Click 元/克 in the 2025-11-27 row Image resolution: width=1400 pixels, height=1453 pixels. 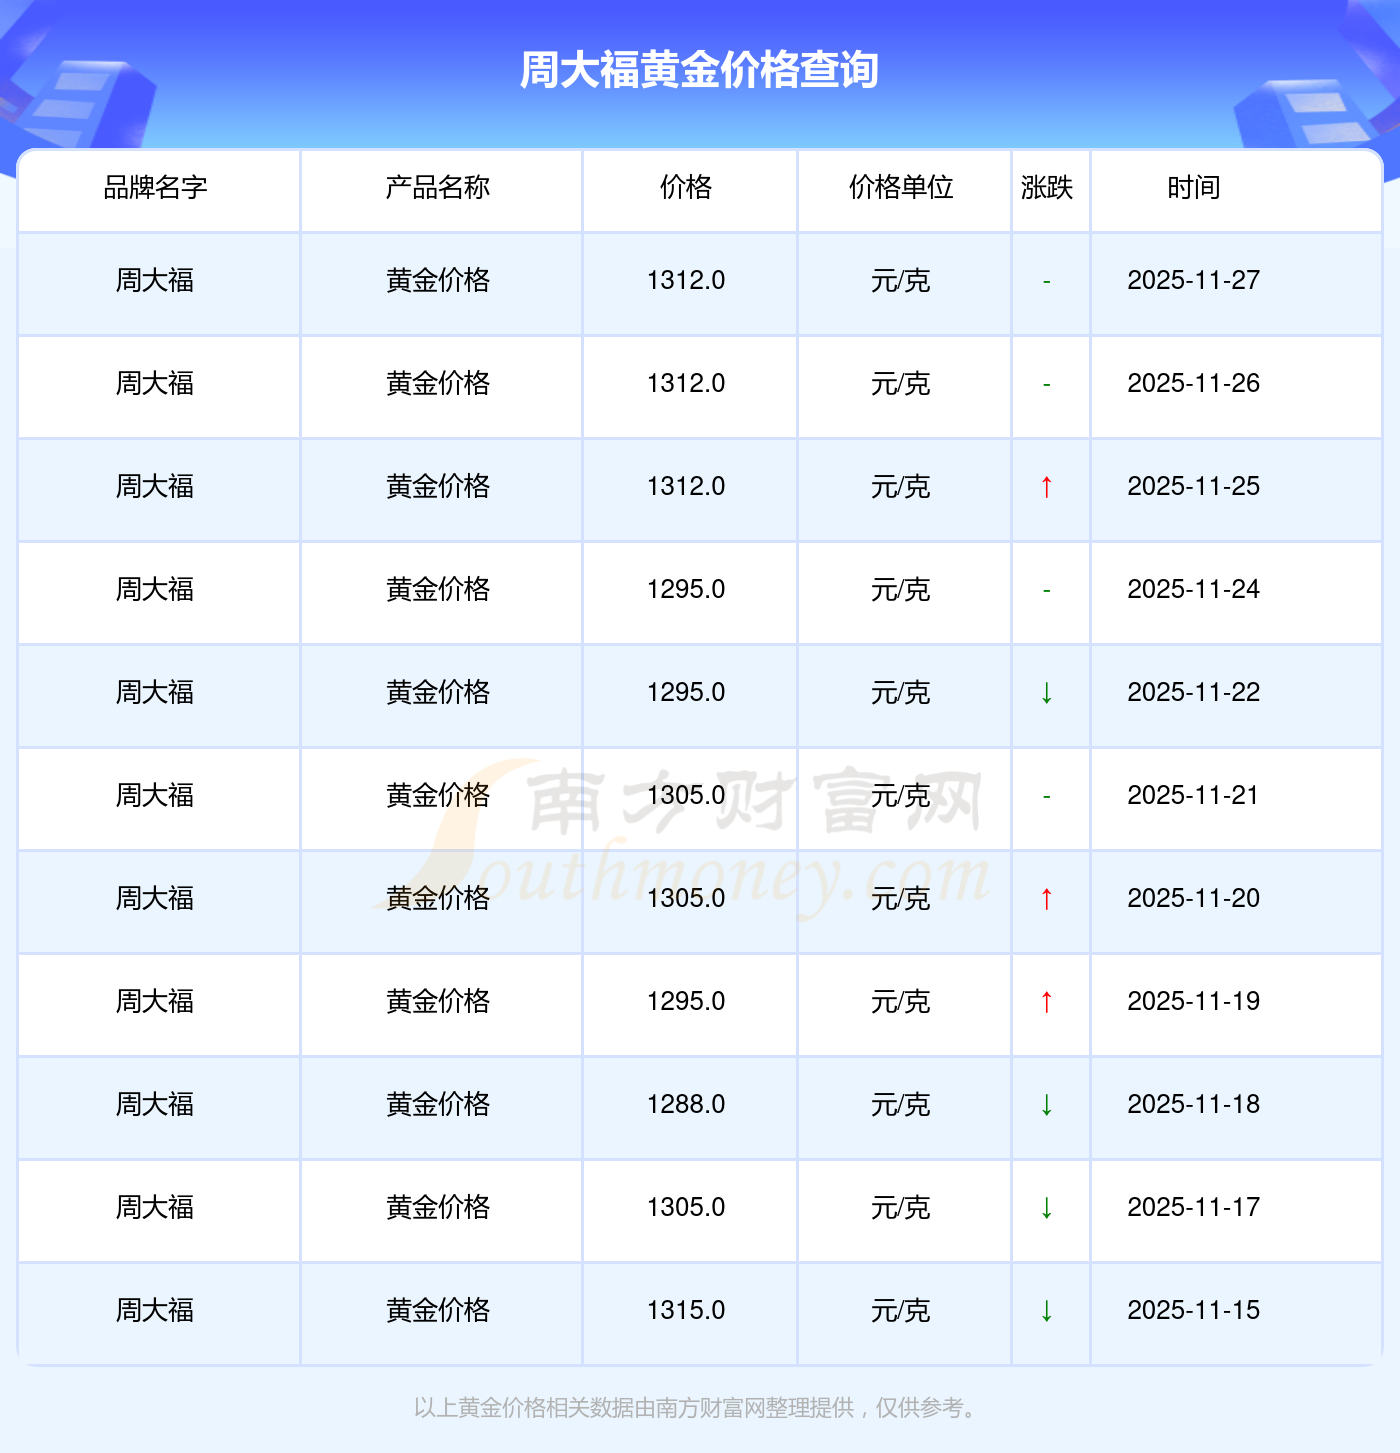point(901,281)
